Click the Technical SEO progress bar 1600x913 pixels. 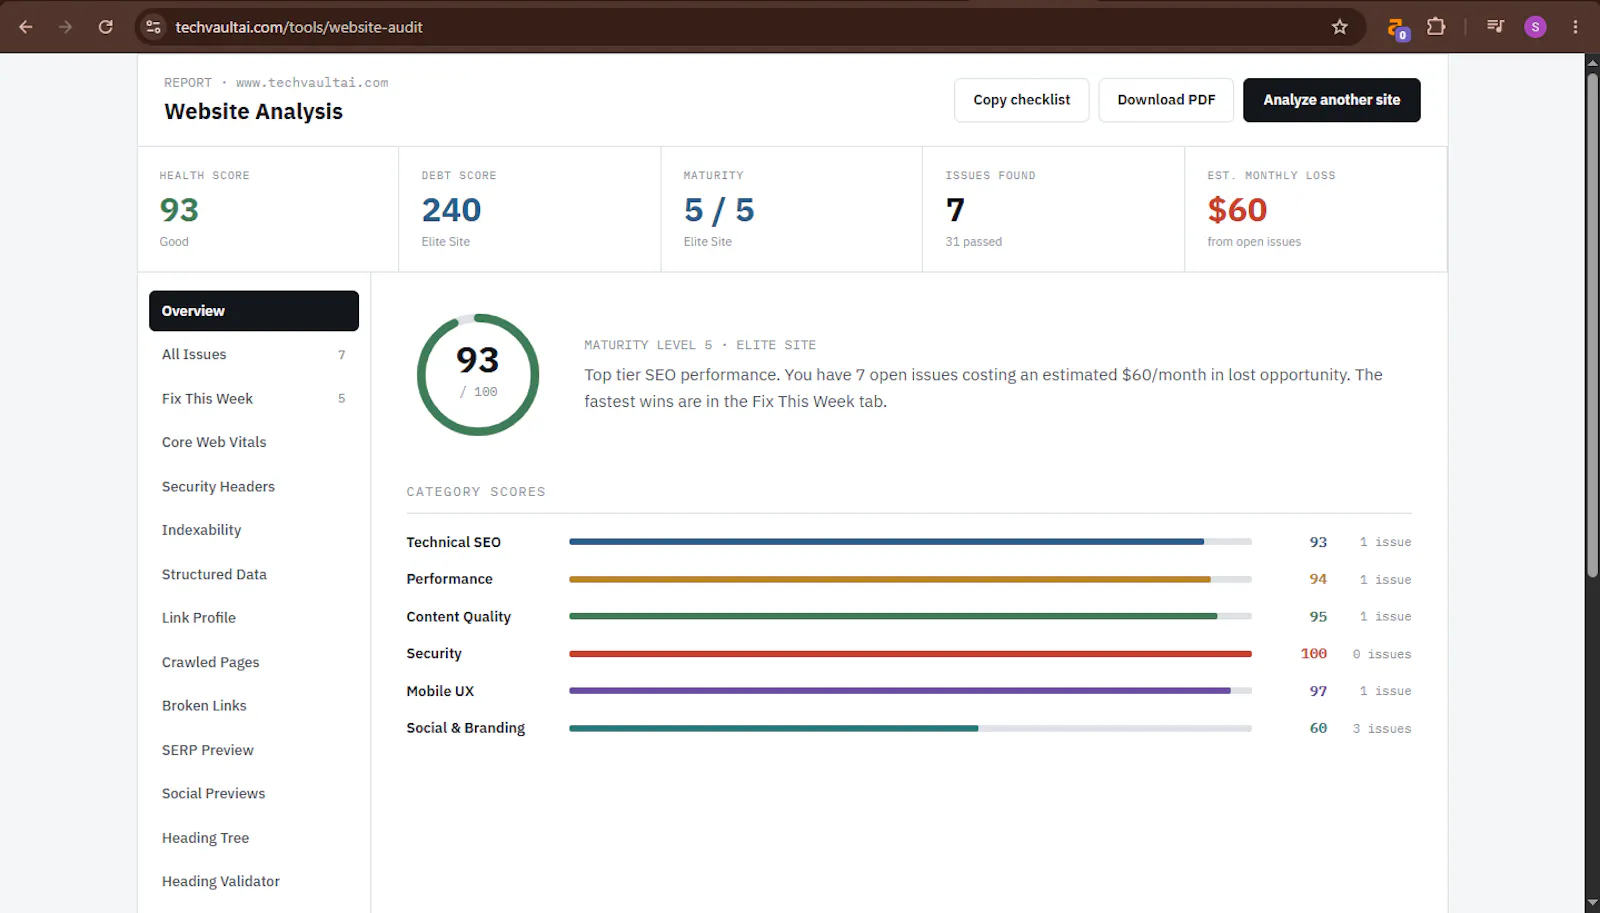pos(910,542)
